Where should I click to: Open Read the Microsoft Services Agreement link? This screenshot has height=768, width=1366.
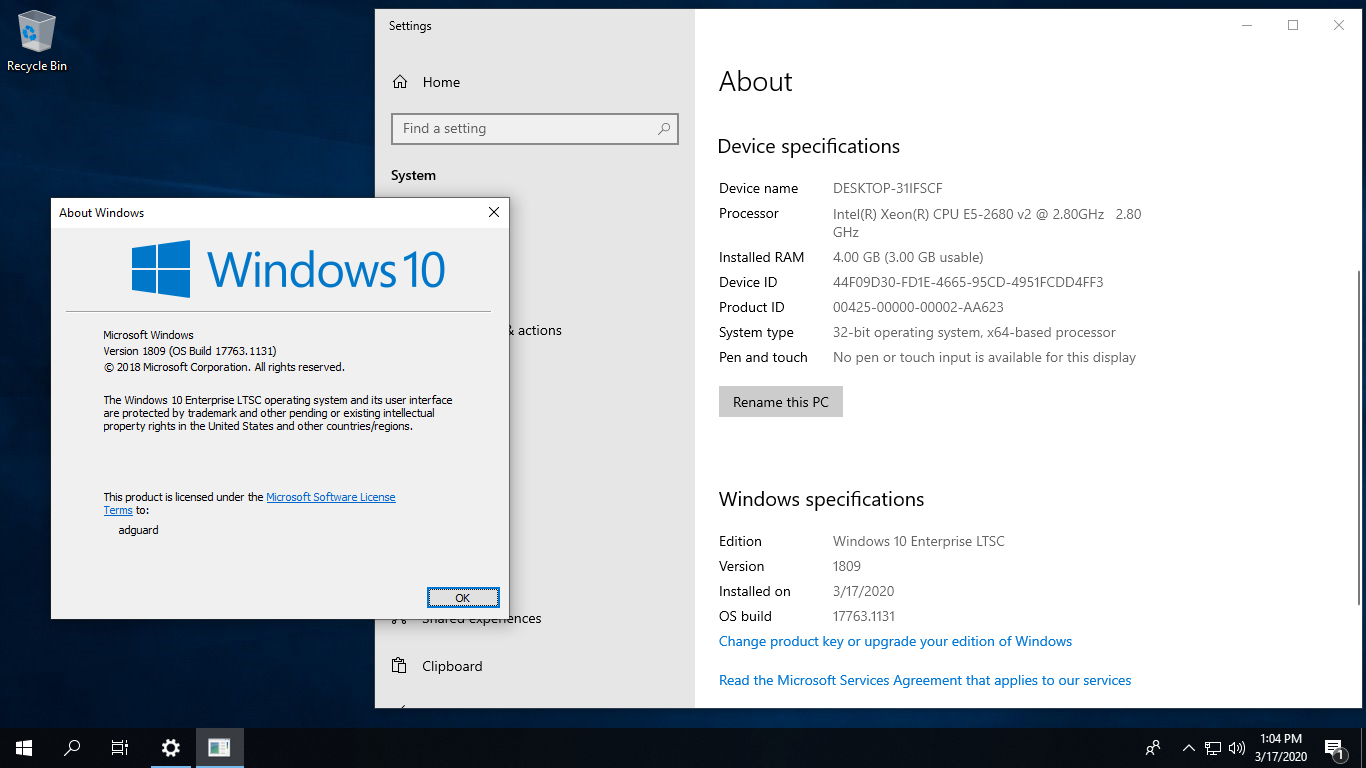925,680
